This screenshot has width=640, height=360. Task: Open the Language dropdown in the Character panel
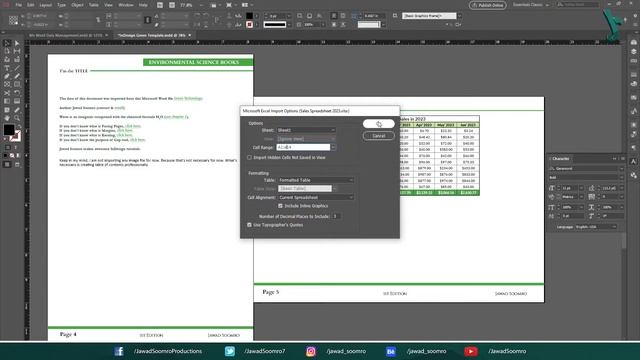point(596,227)
